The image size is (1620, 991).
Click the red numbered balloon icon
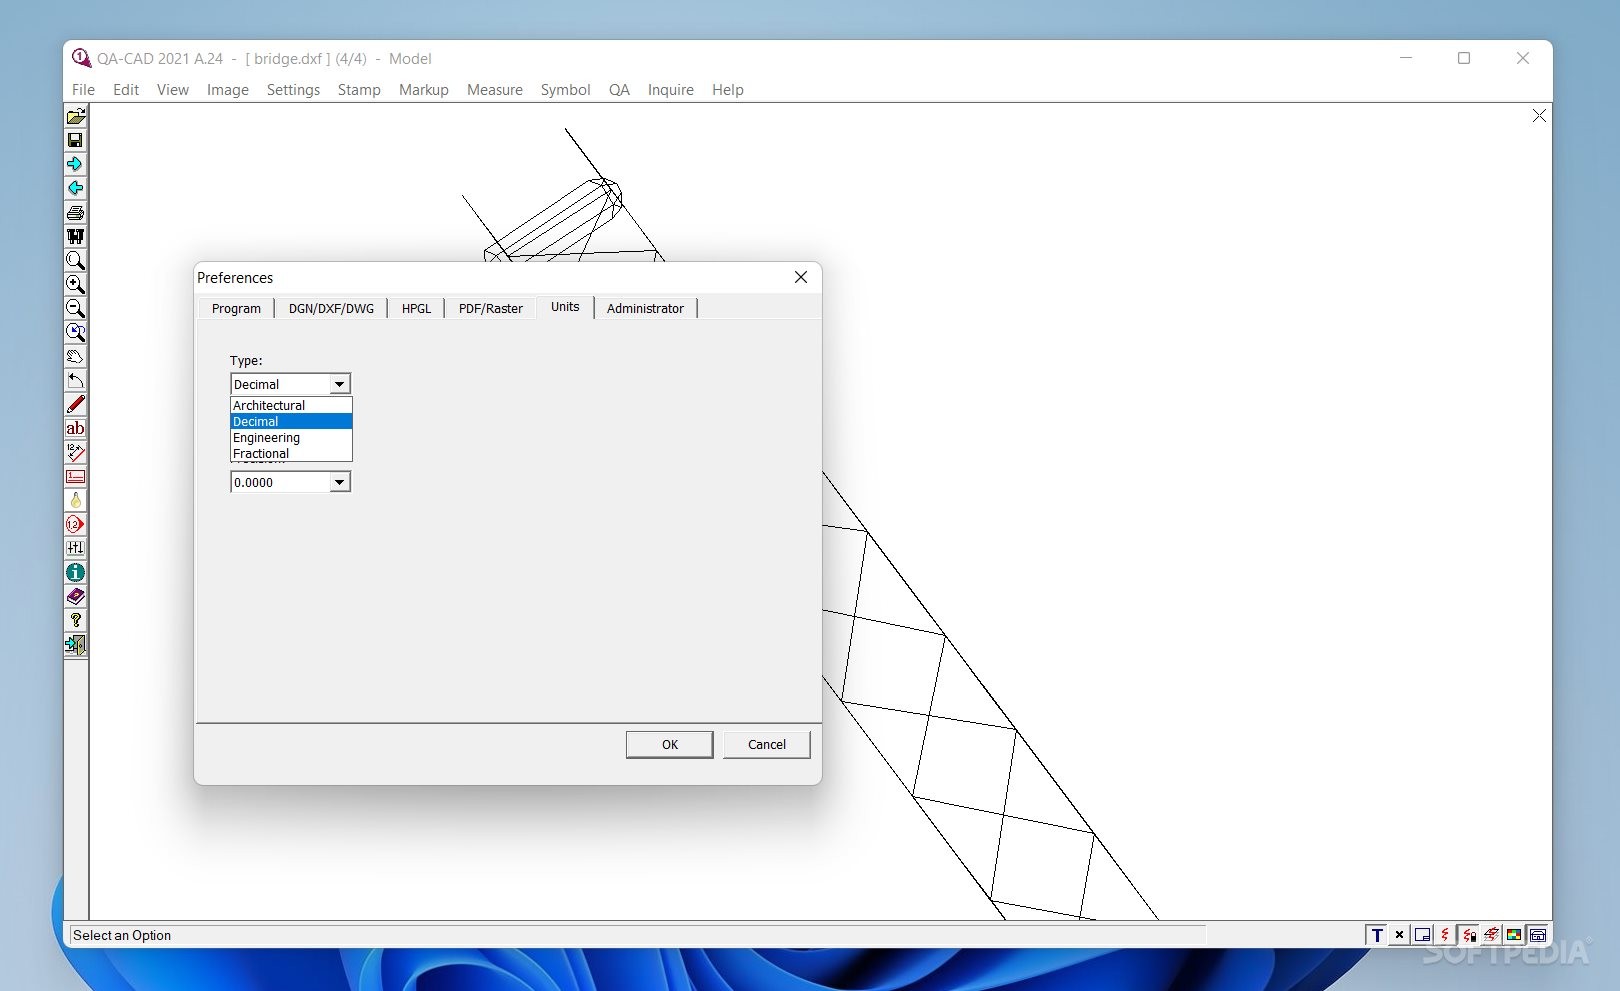75,524
